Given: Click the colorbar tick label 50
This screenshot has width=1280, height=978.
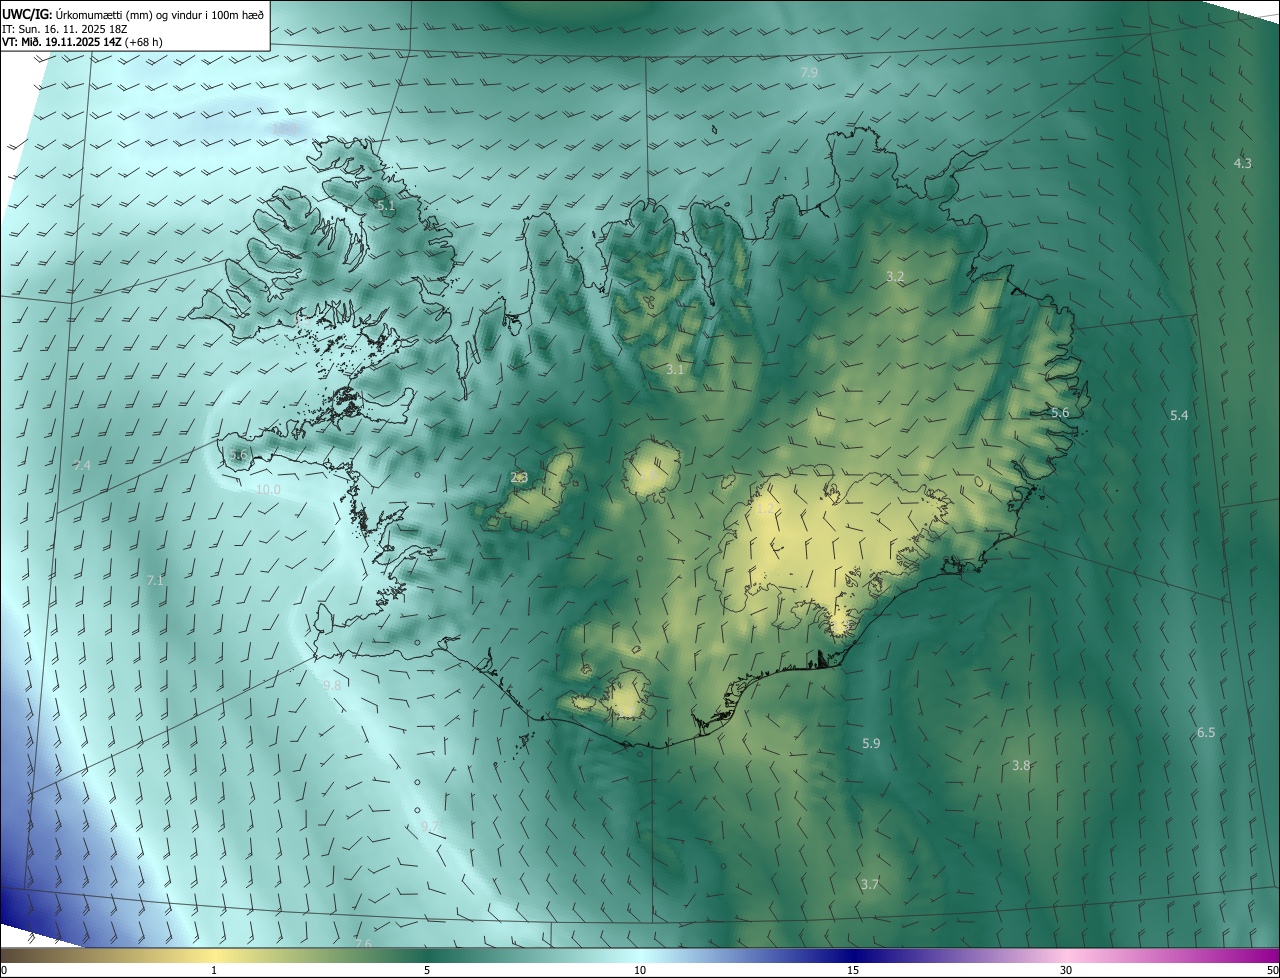Looking at the screenshot, I should click(x=1272, y=970).
